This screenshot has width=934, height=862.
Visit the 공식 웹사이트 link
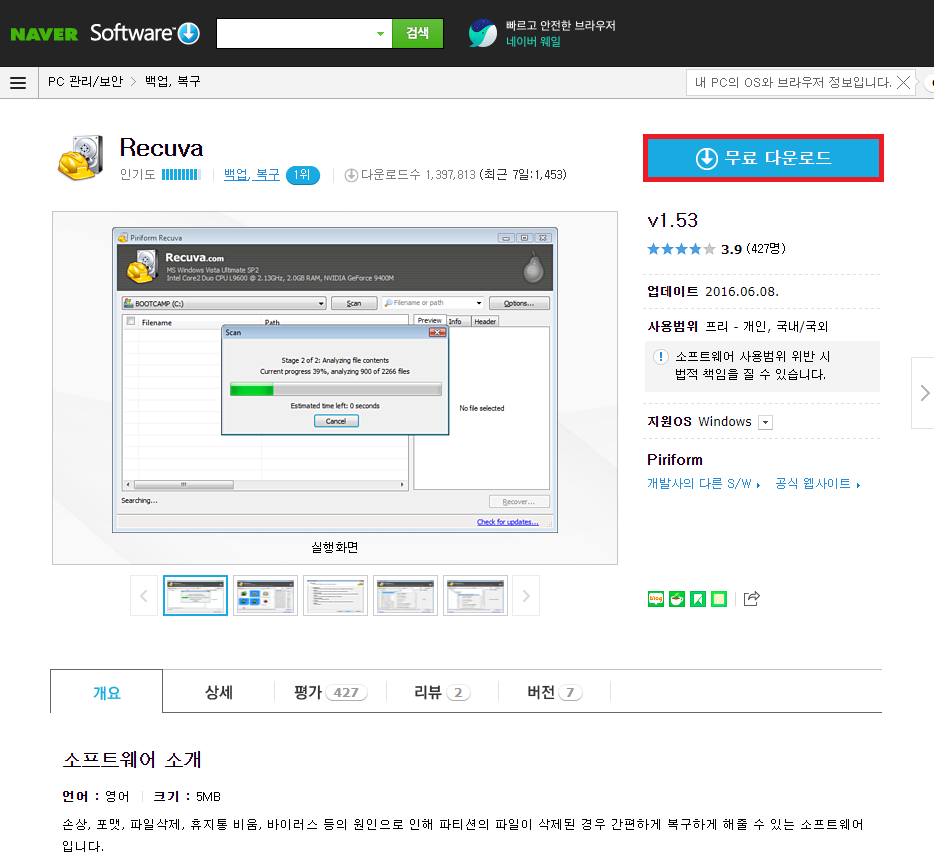[x=817, y=484]
